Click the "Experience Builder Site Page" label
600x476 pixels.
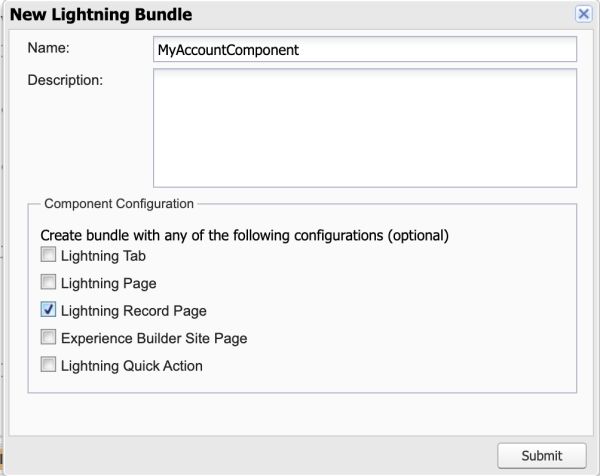click(154, 339)
